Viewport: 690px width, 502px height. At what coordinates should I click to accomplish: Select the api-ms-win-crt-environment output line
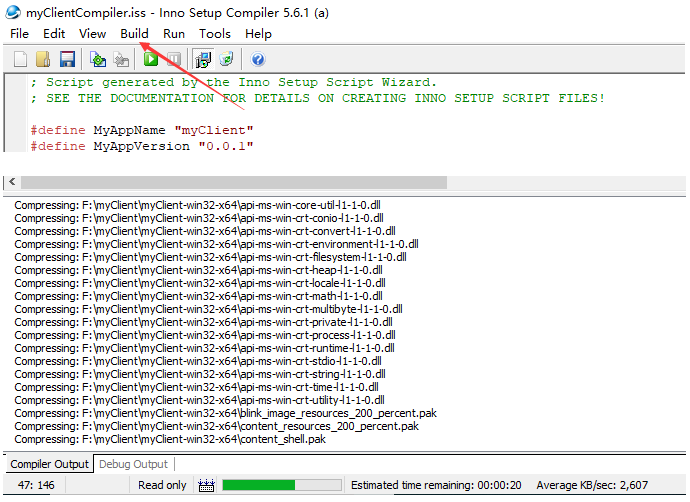tap(217, 244)
